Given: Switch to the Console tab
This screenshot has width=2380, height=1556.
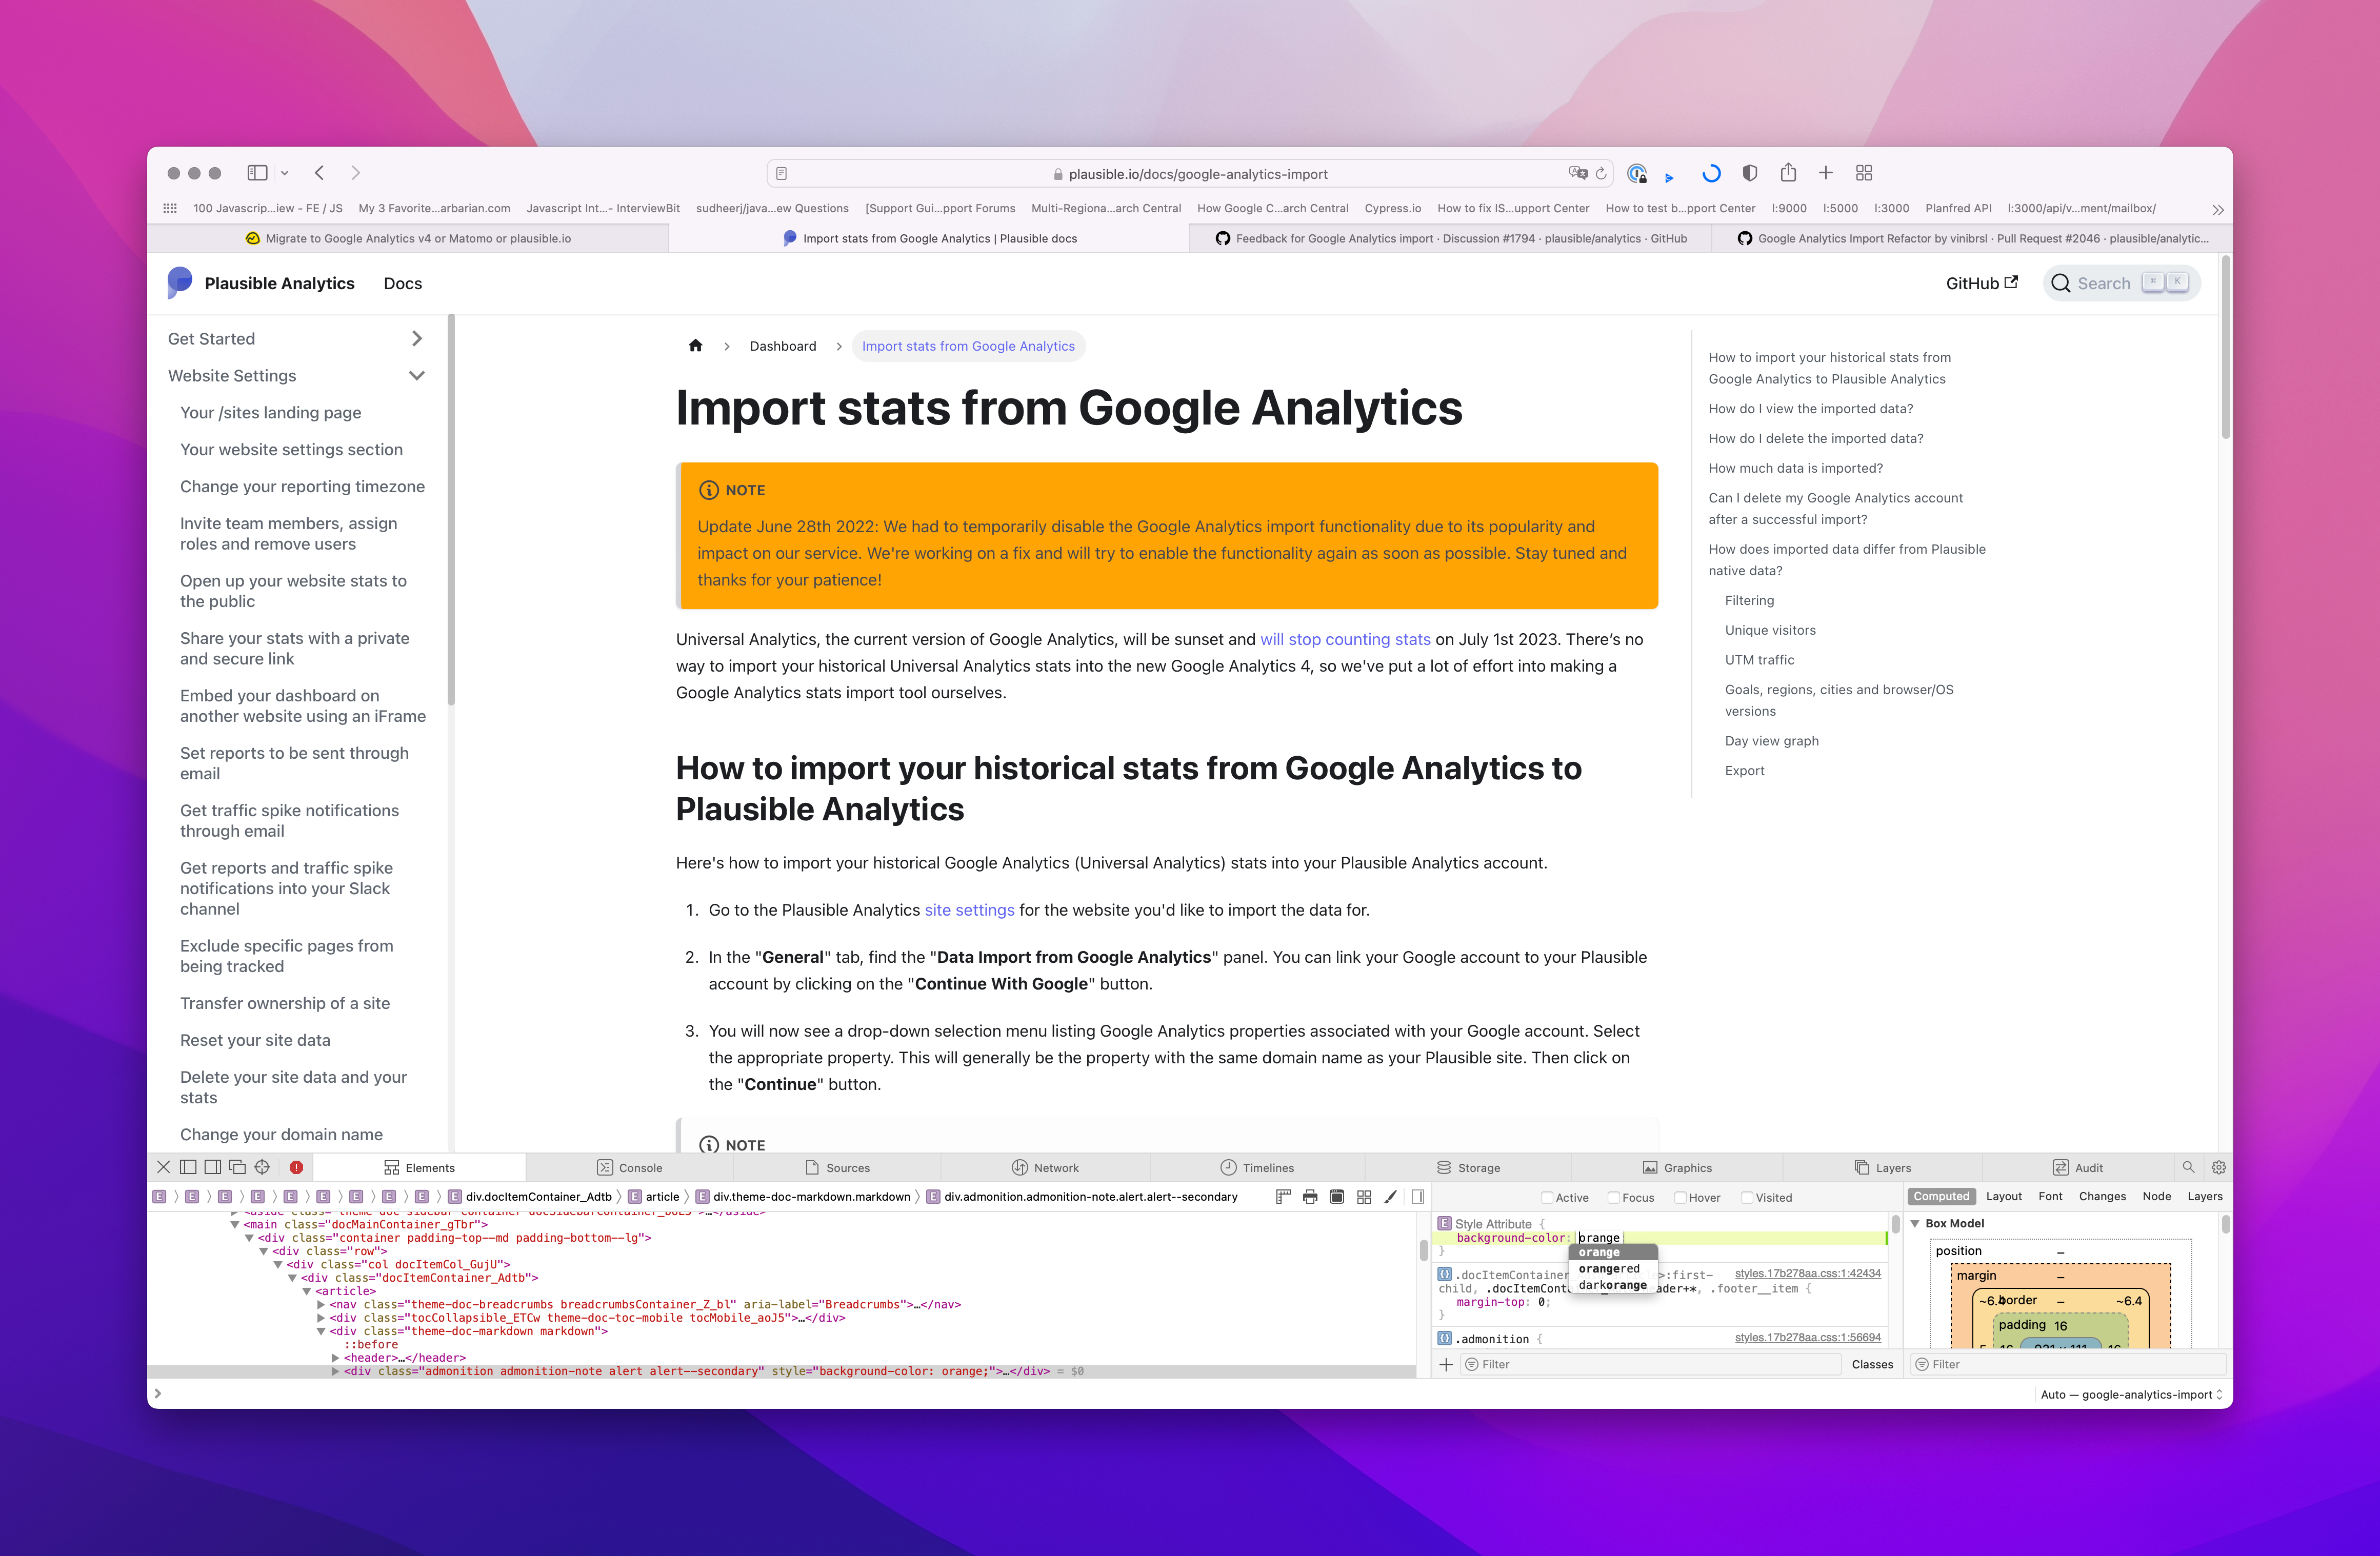Looking at the screenshot, I should [x=630, y=1167].
